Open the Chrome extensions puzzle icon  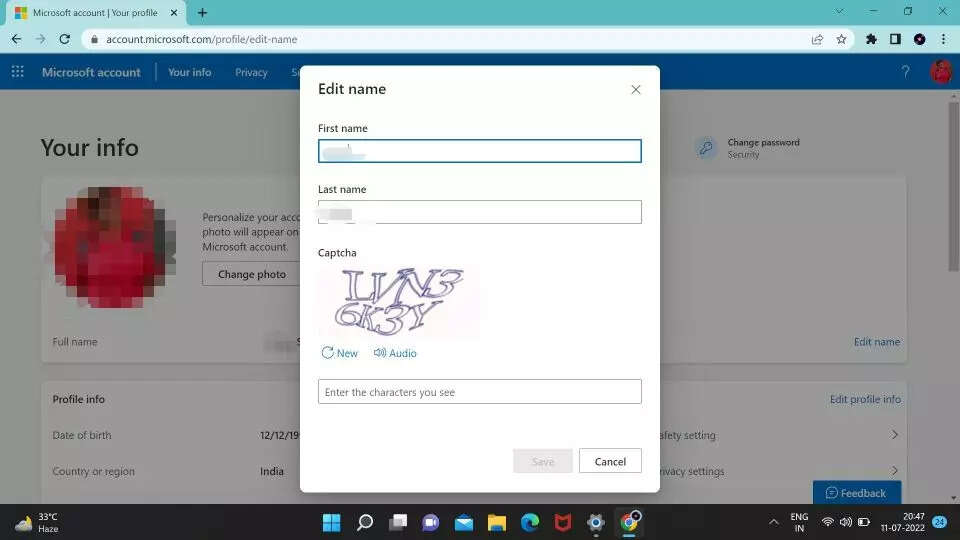tap(871, 39)
